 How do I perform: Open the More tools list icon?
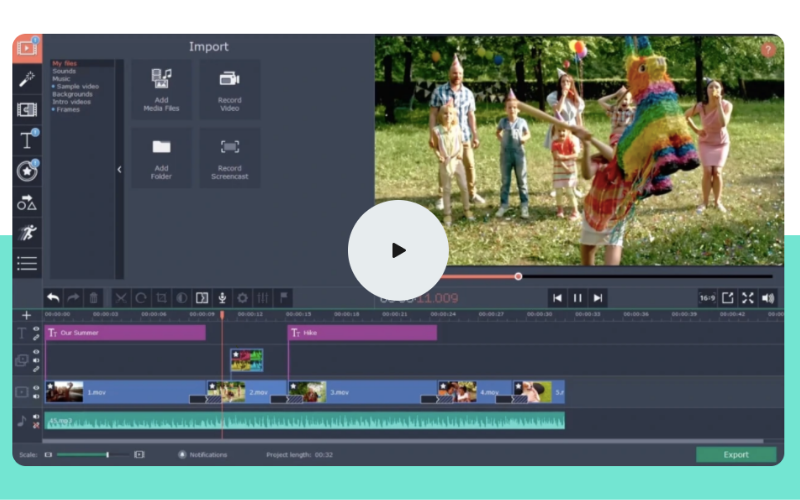(x=27, y=263)
